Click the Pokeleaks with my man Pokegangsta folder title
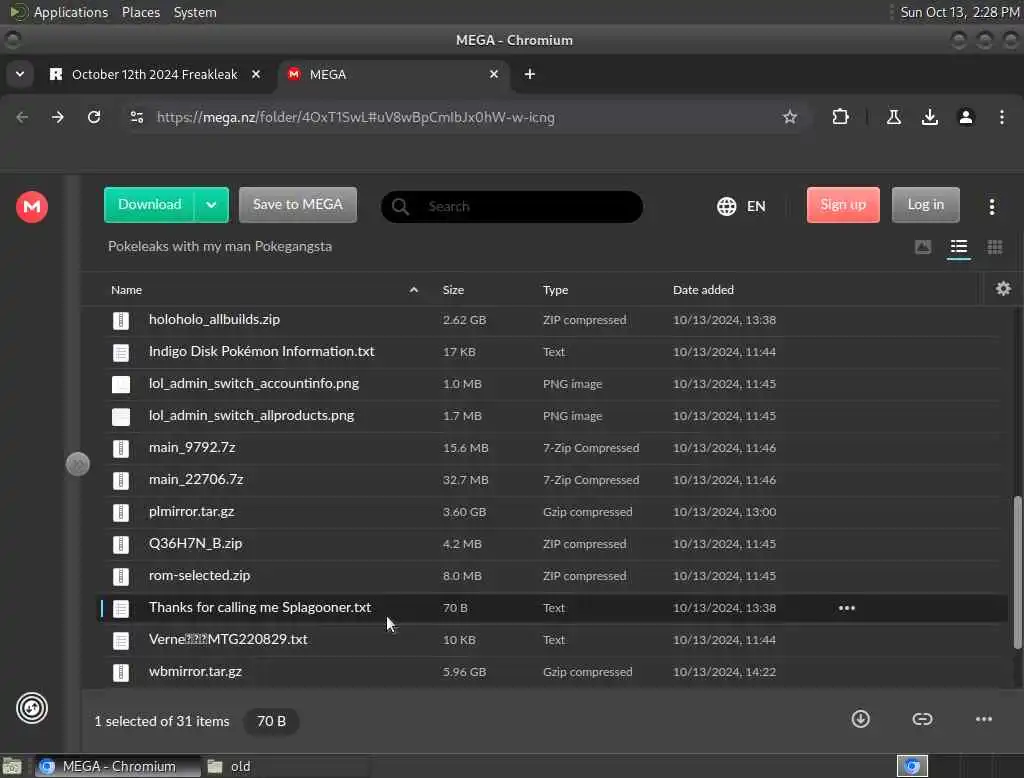 [220, 247]
